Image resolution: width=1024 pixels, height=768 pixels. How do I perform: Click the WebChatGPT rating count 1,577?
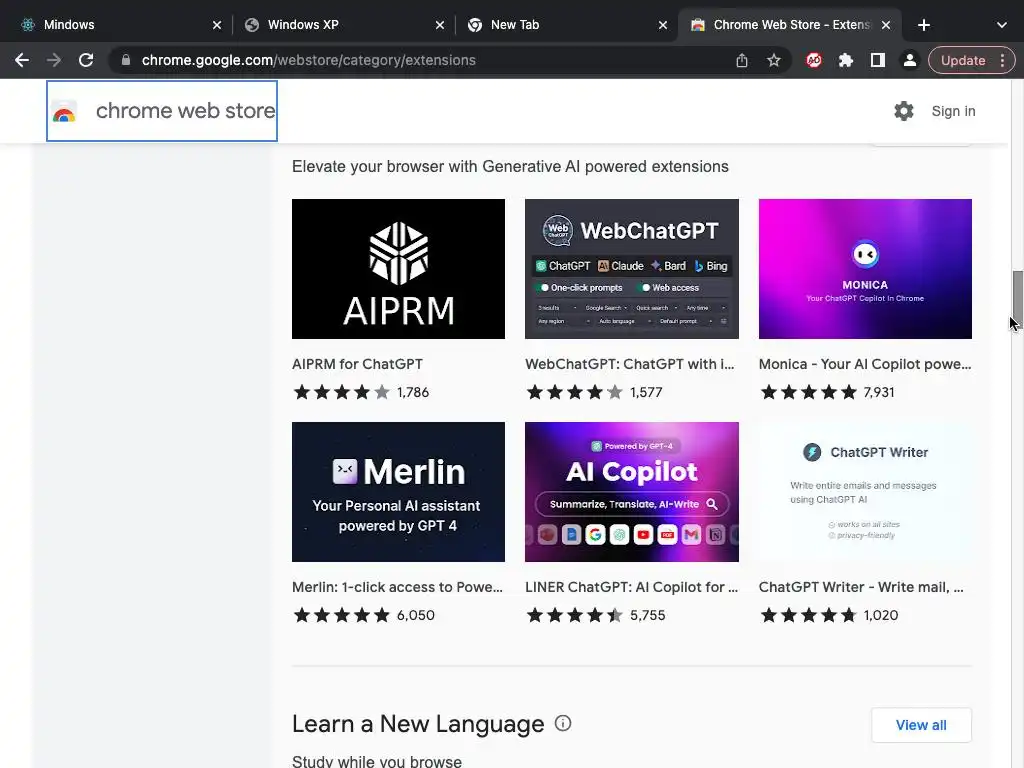click(646, 392)
